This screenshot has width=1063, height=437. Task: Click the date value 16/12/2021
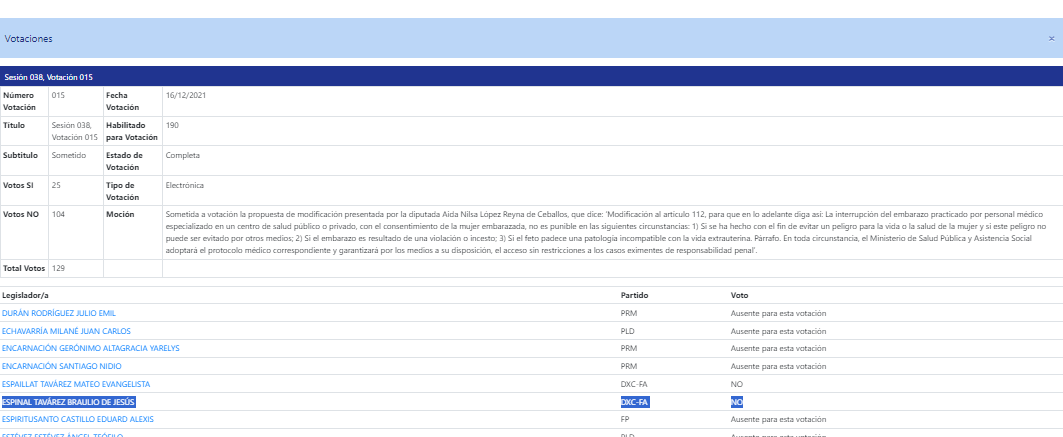point(186,95)
